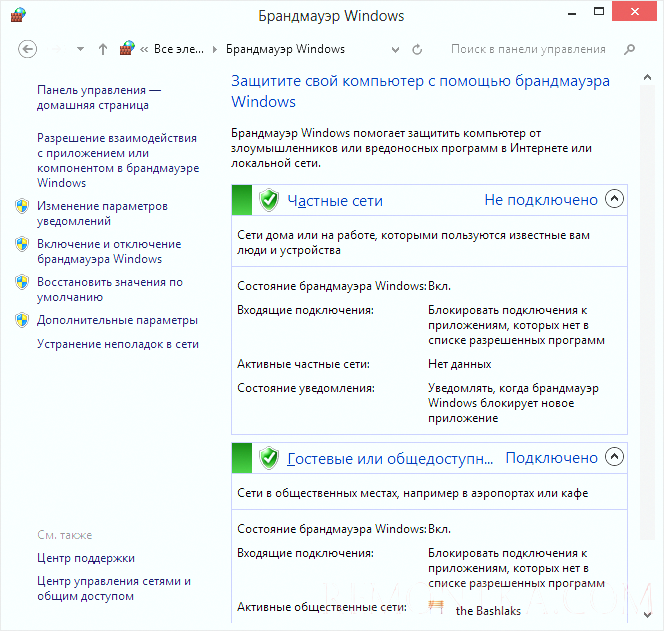Collapse the Частные сети section
The image size is (664, 631).
(615, 199)
